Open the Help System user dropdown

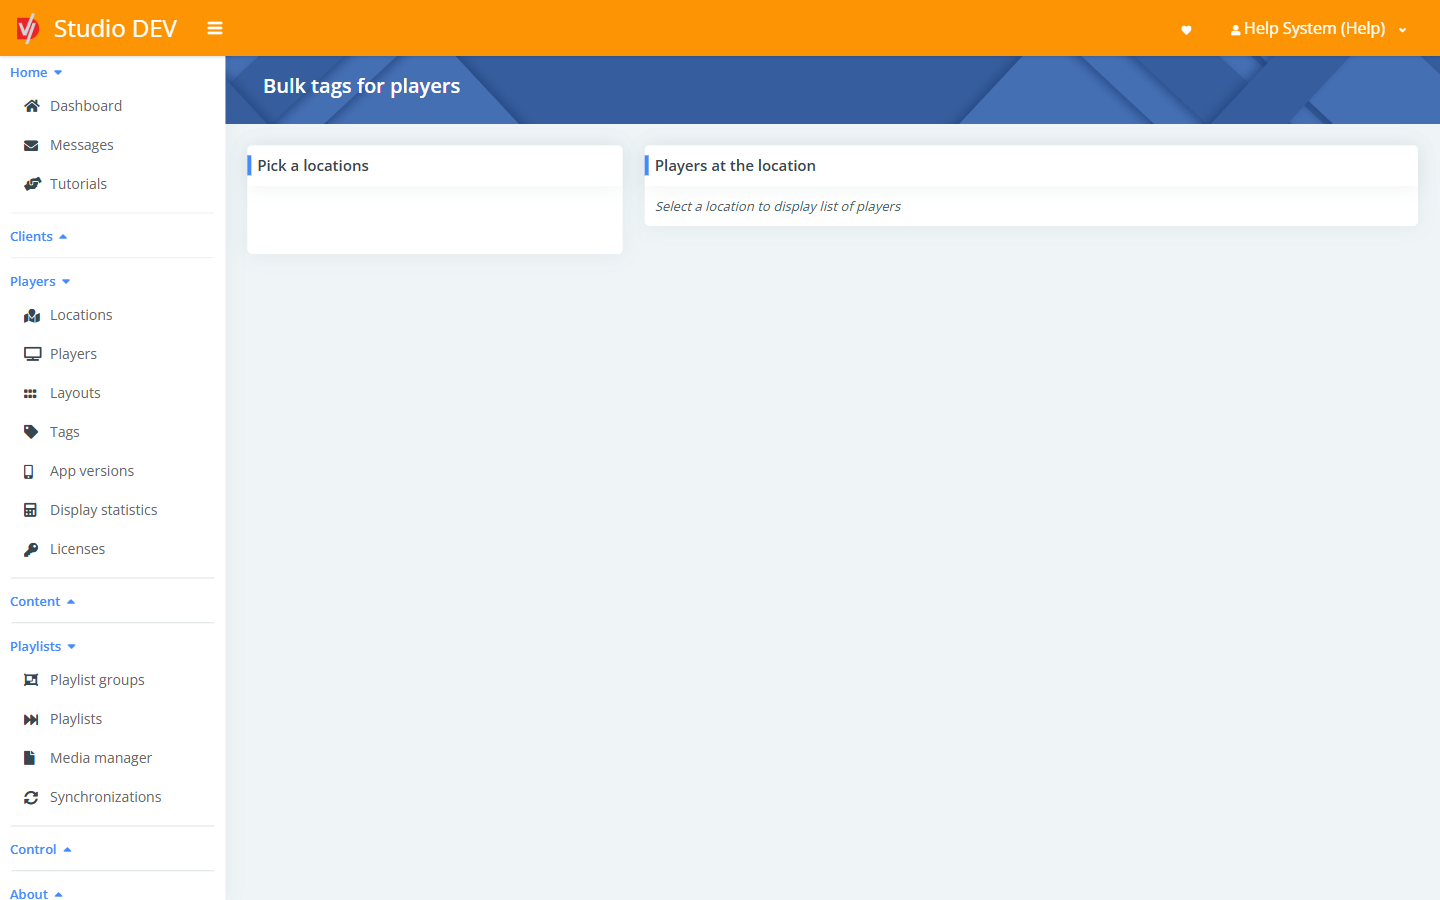pyautogui.click(x=1319, y=29)
